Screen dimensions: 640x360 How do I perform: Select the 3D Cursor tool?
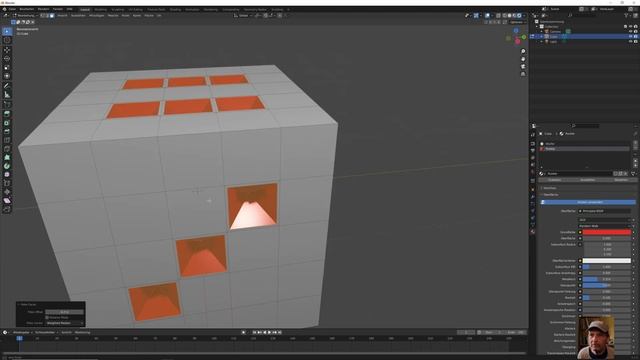7,40
